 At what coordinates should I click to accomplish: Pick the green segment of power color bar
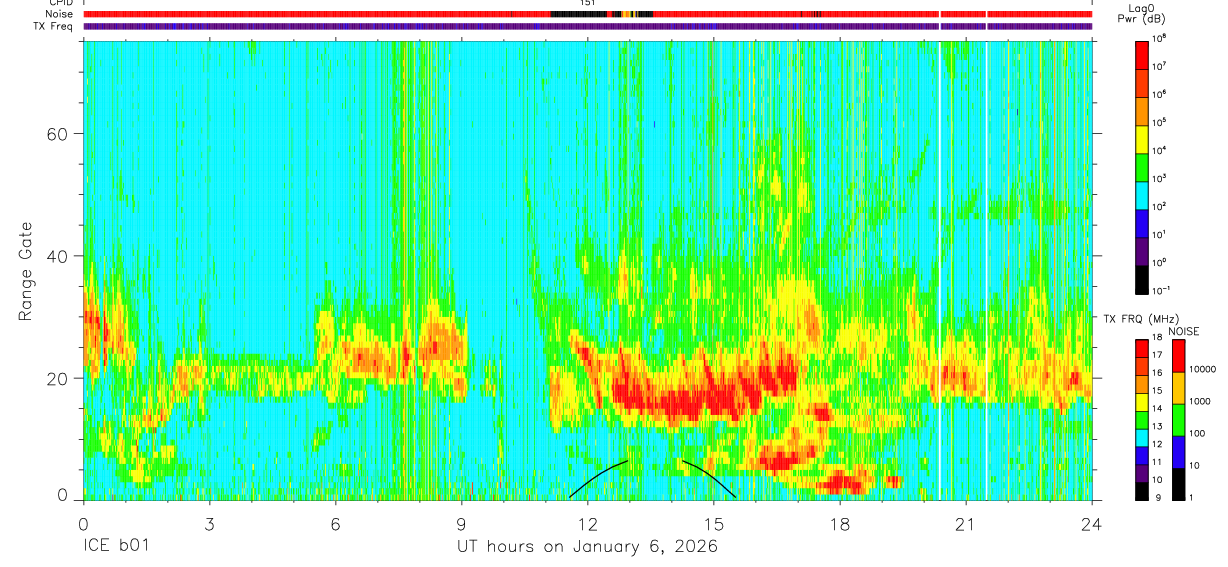(x=1142, y=166)
